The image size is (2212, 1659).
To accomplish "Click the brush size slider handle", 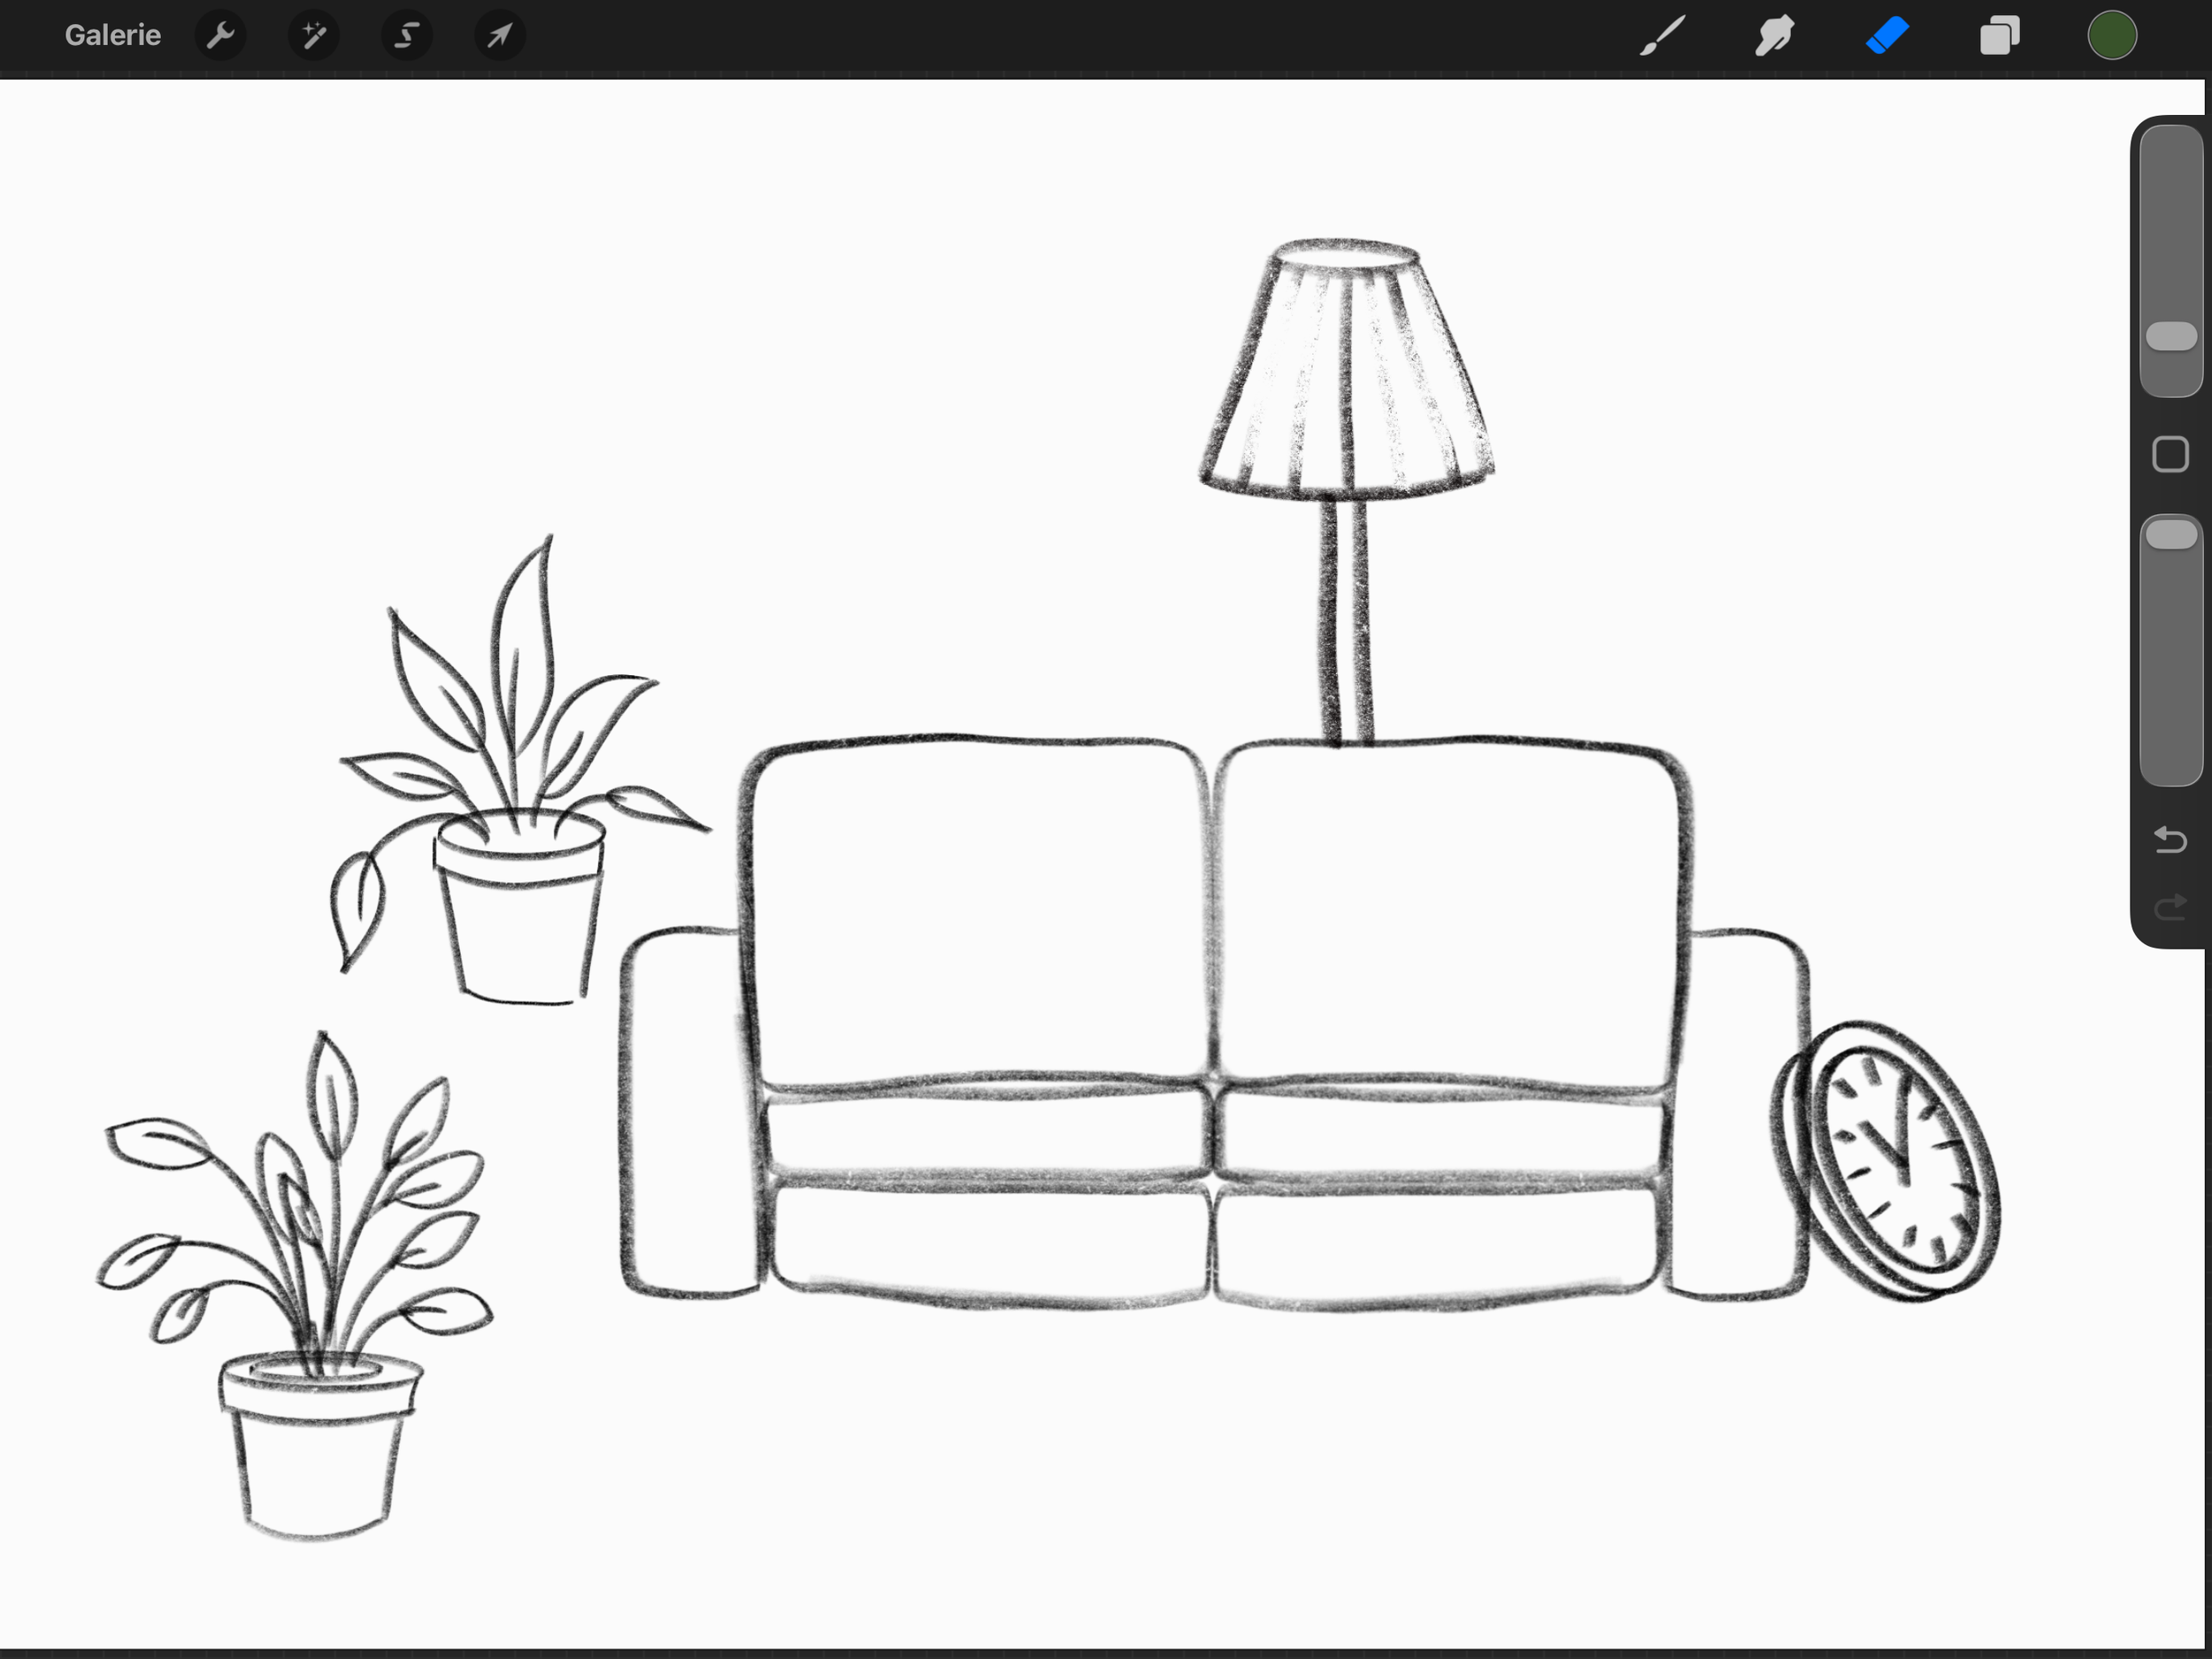I will click(2171, 337).
